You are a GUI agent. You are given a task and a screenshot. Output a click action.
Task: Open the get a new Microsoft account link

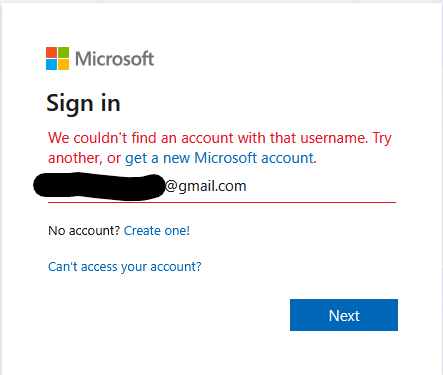point(219,158)
